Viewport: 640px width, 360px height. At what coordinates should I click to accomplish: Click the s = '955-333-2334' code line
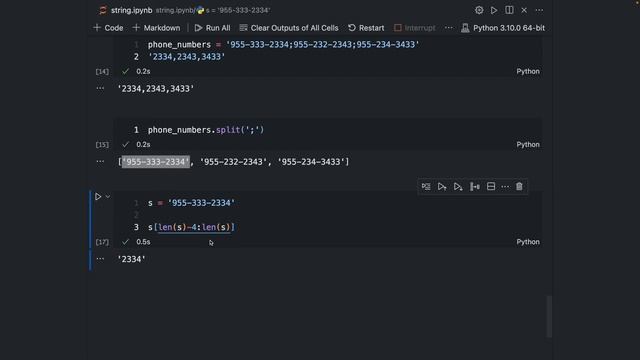(x=191, y=203)
